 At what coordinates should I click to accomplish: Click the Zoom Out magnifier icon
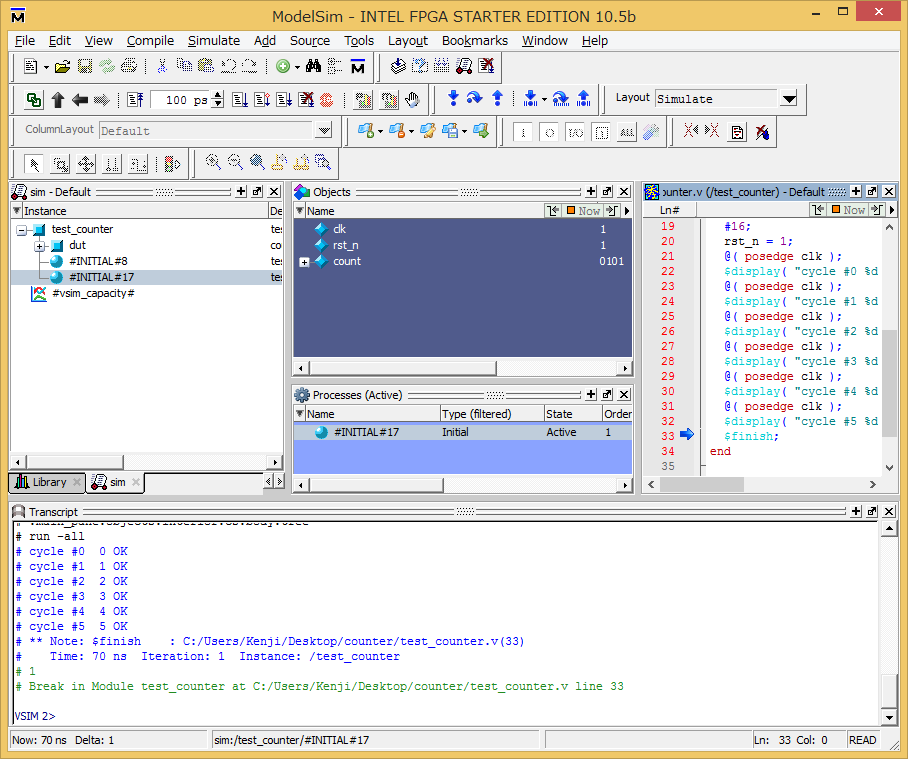pyautogui.click(x=235, y=163)
